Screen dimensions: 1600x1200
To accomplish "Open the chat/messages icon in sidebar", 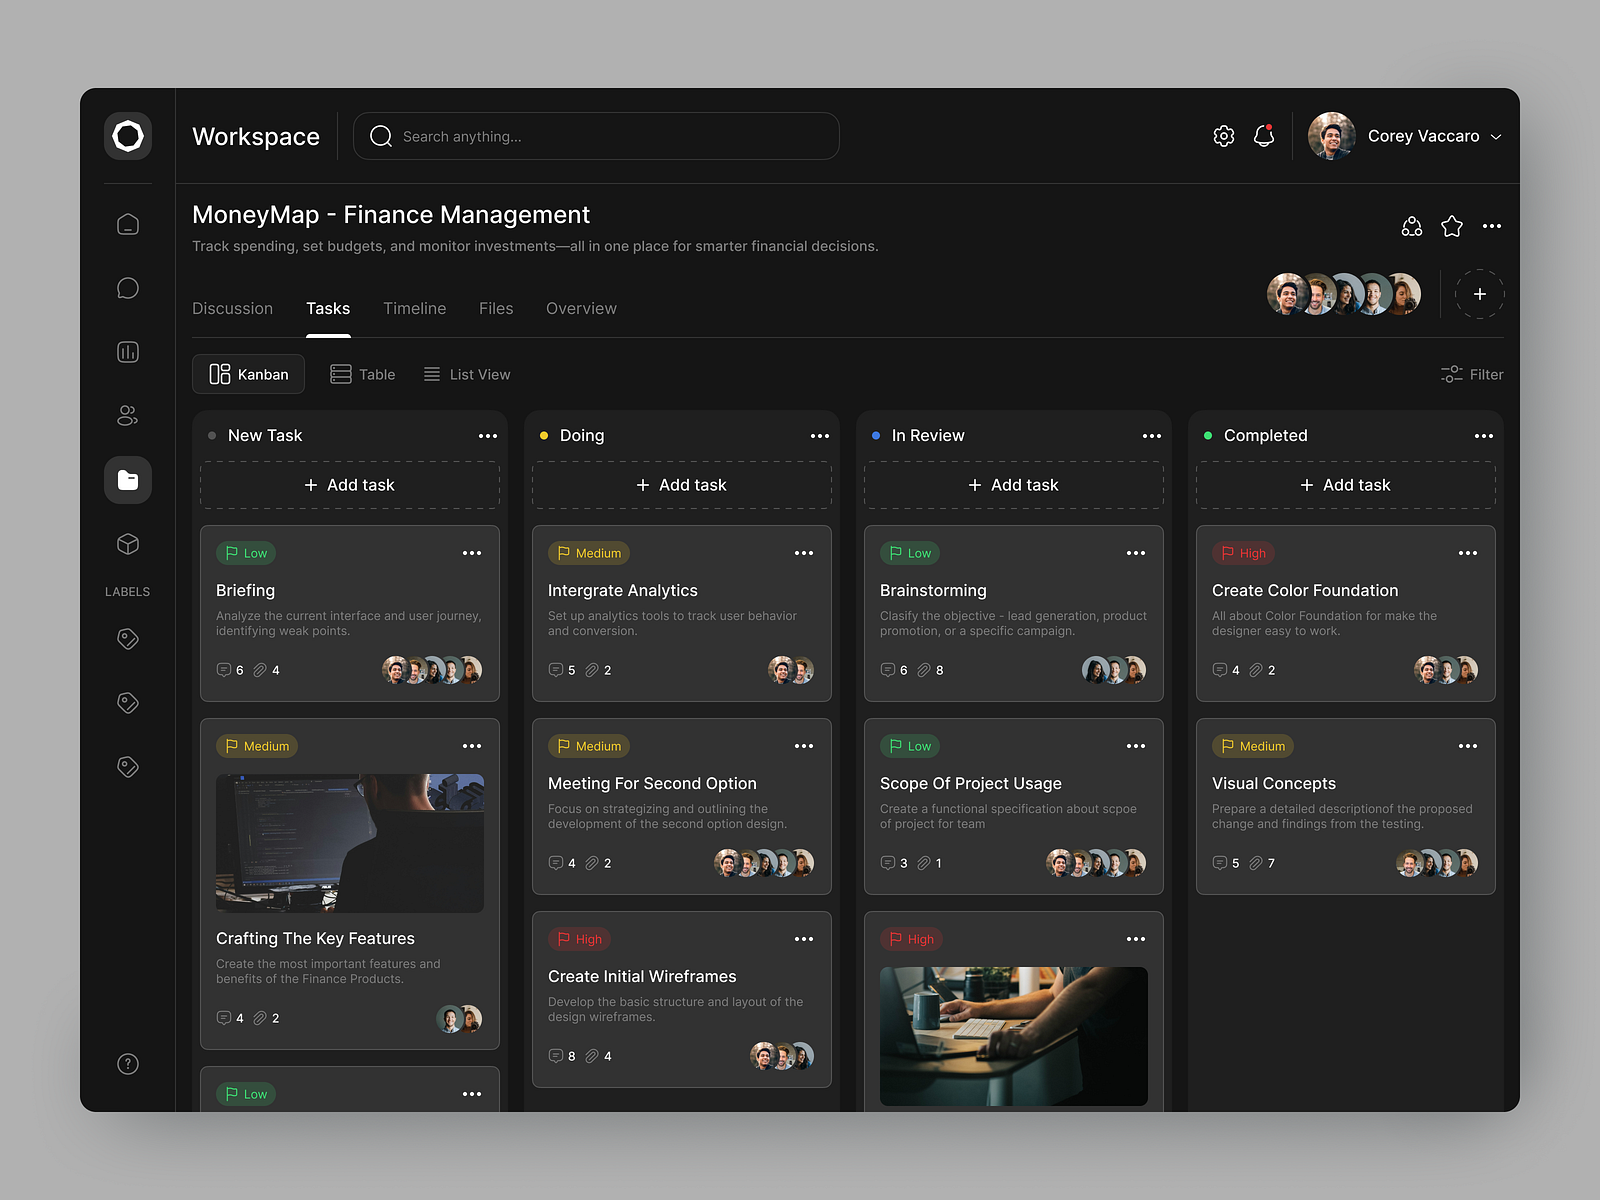I will coord(128,288).
